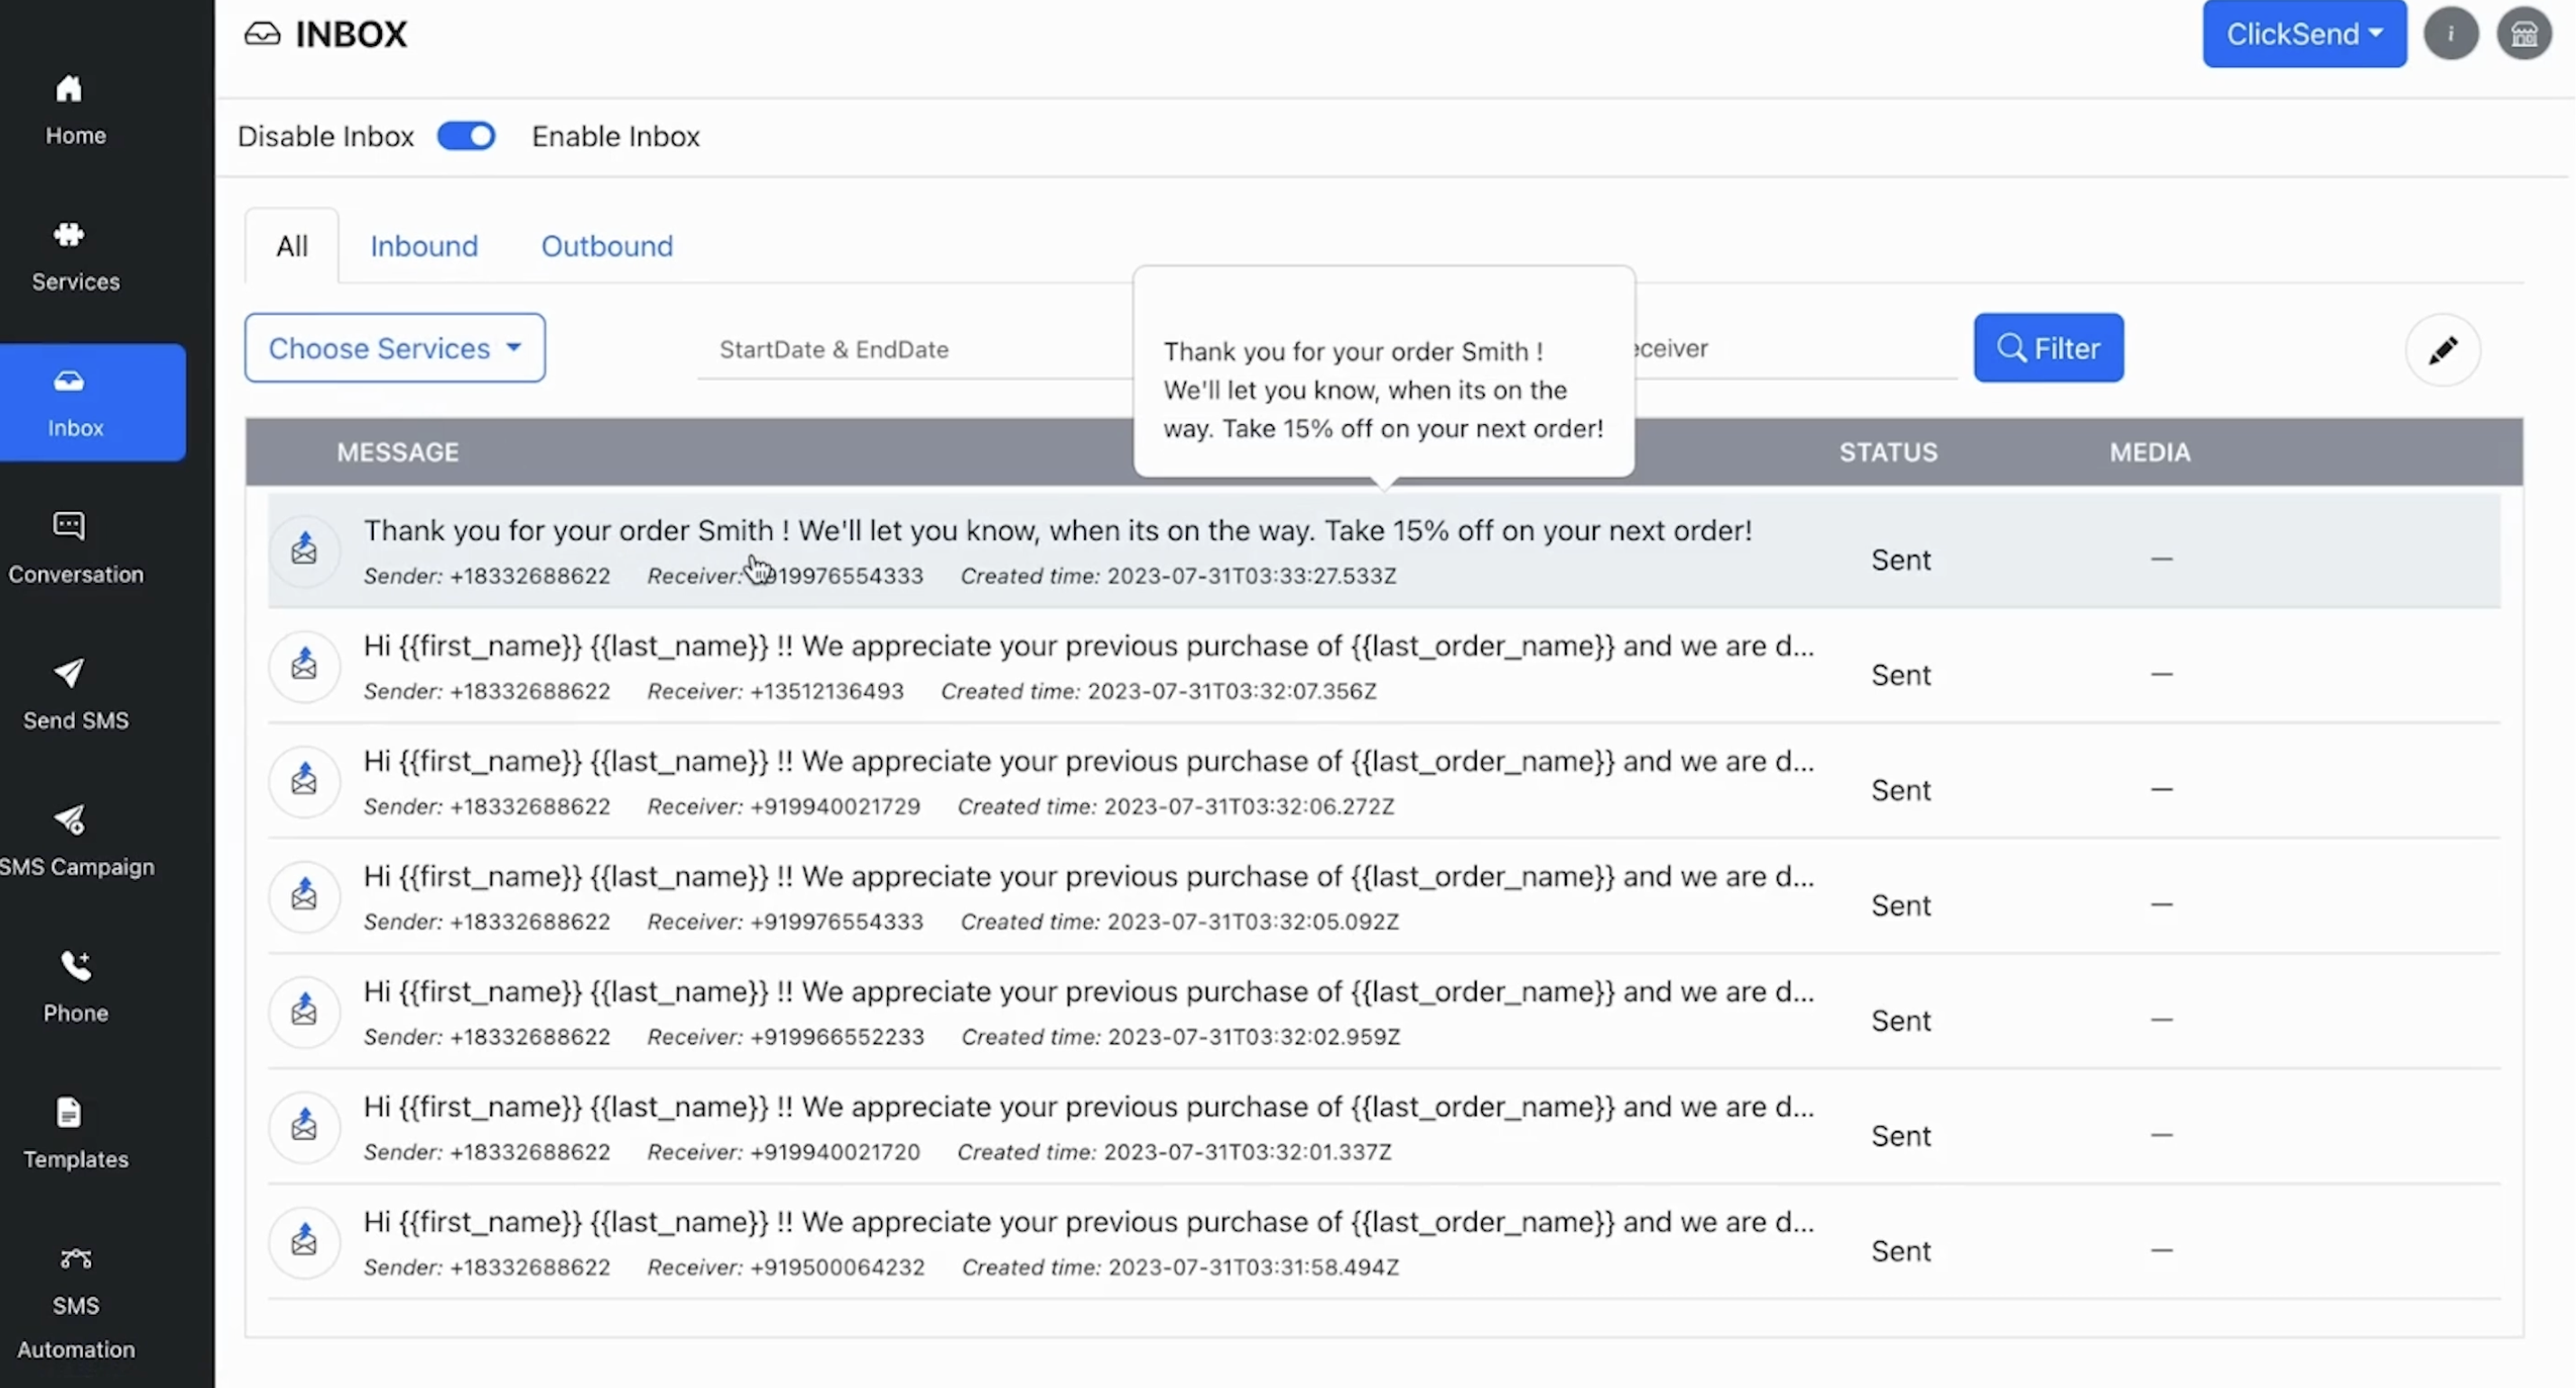Click message text sent to +919966552233
Screen dimensions: 2576x1388
[1088, 992]
